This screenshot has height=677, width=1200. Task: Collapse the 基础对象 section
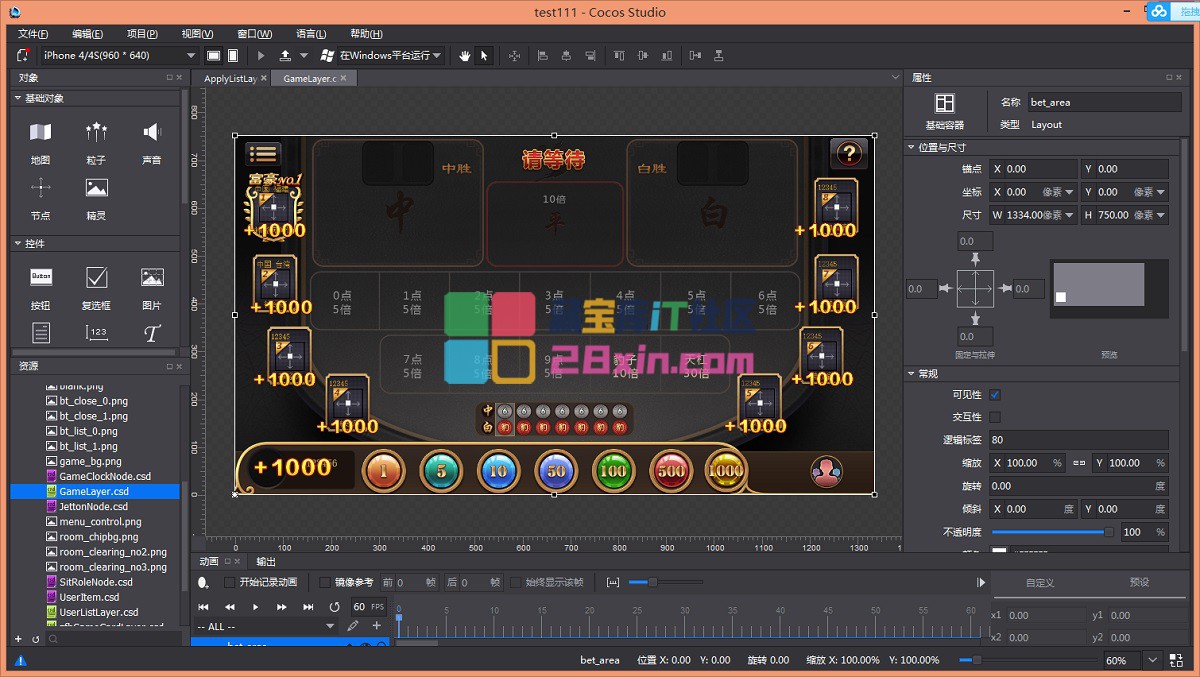click(x=18, y=99)
